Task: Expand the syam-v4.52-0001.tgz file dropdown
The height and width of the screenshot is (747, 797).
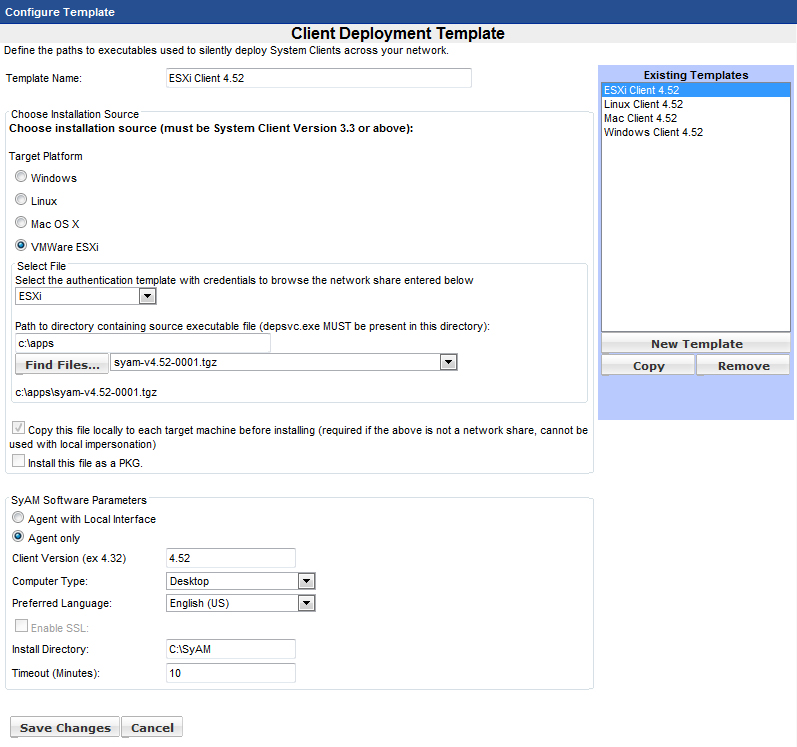Action: 448,363
